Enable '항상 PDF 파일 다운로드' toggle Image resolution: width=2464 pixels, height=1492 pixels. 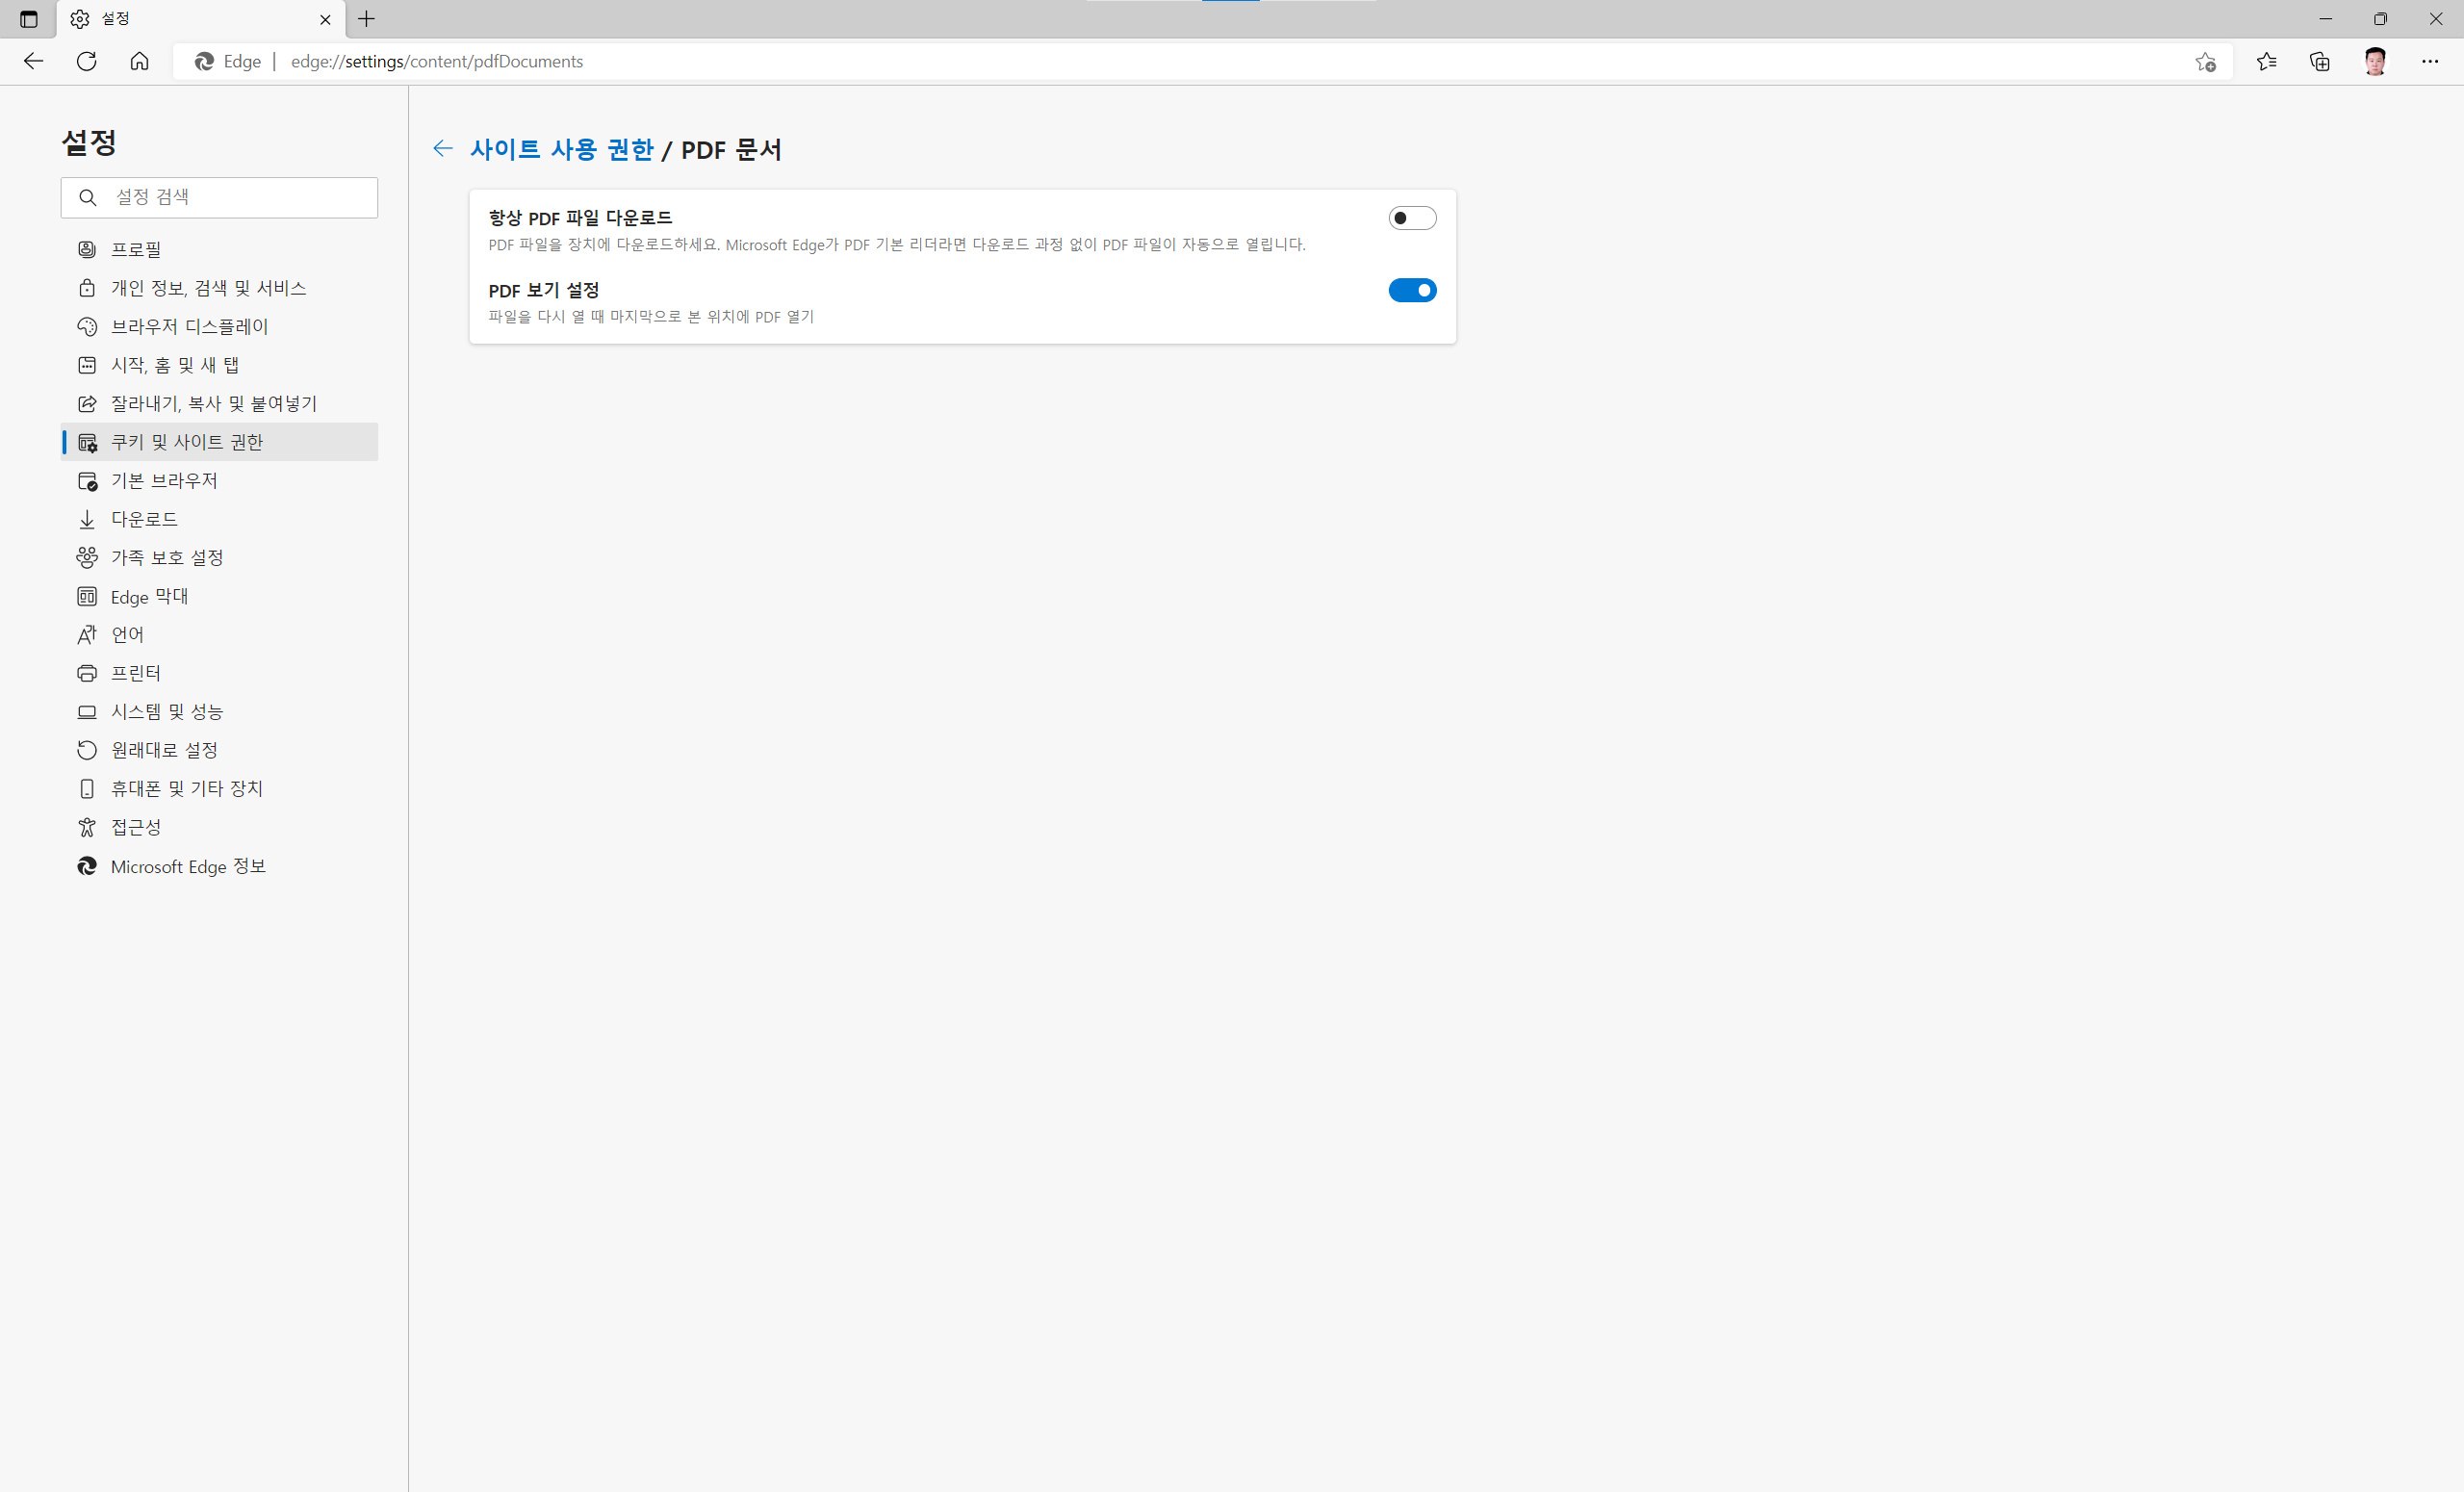1411,218
